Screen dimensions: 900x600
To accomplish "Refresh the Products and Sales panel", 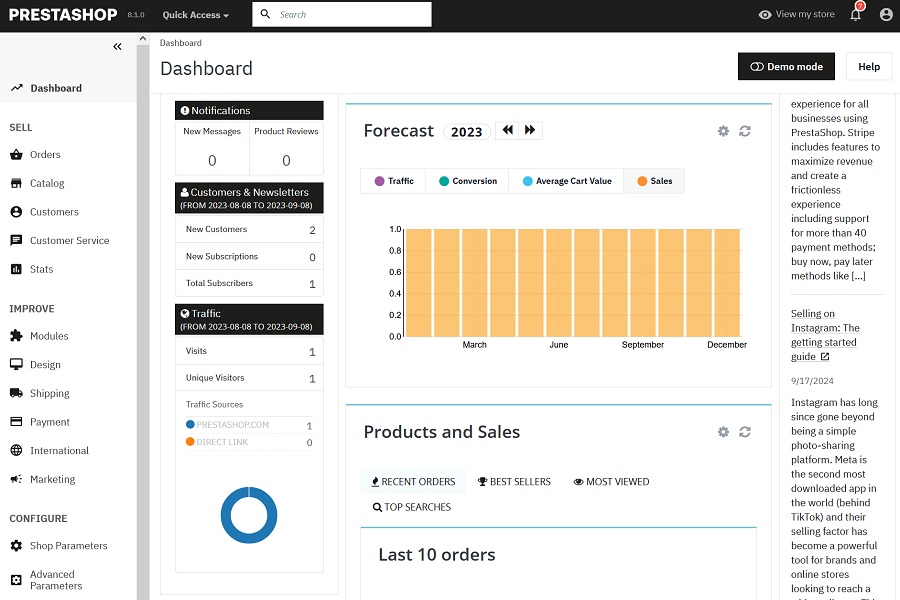I will pos(745,432).
